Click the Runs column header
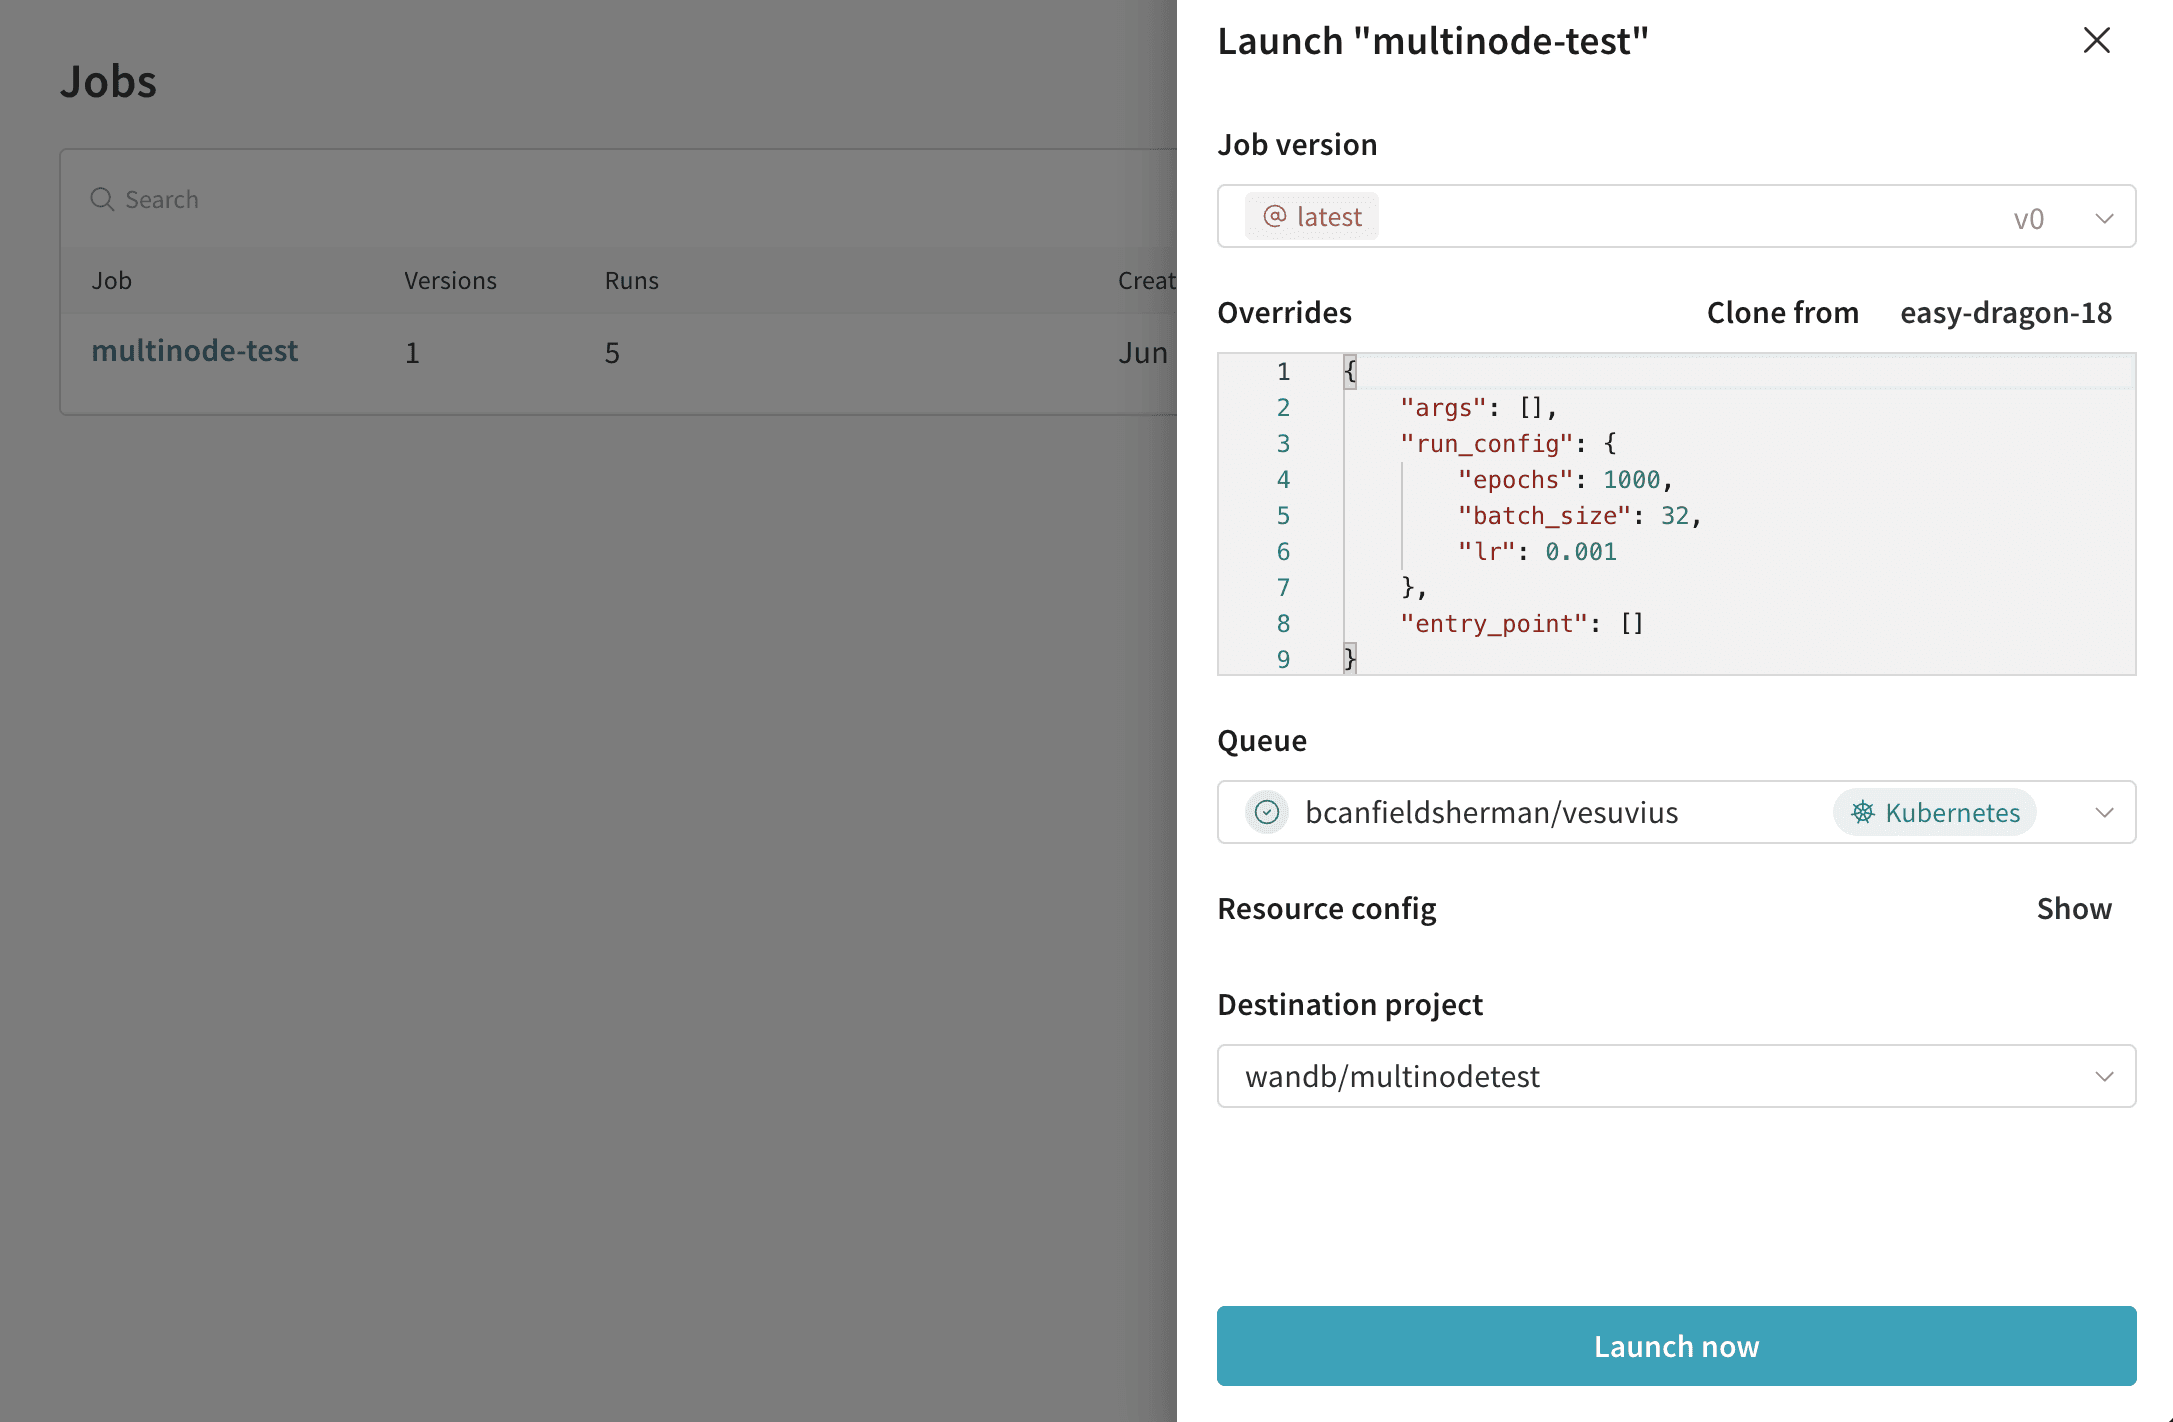The height and width of the screenshot is (1422, 2173). coord(631,281)
